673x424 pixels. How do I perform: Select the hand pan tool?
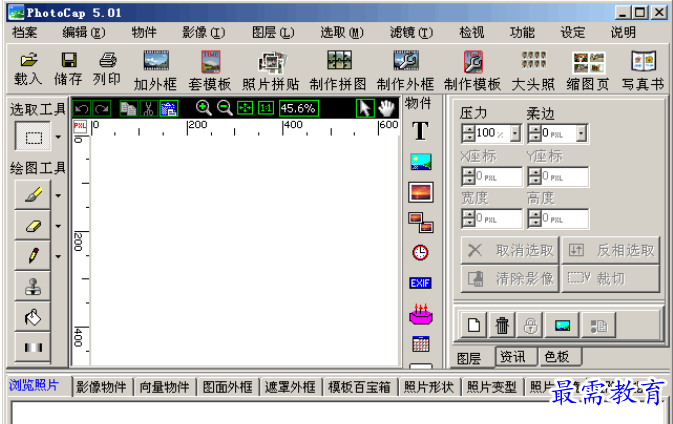coord(387,108)
